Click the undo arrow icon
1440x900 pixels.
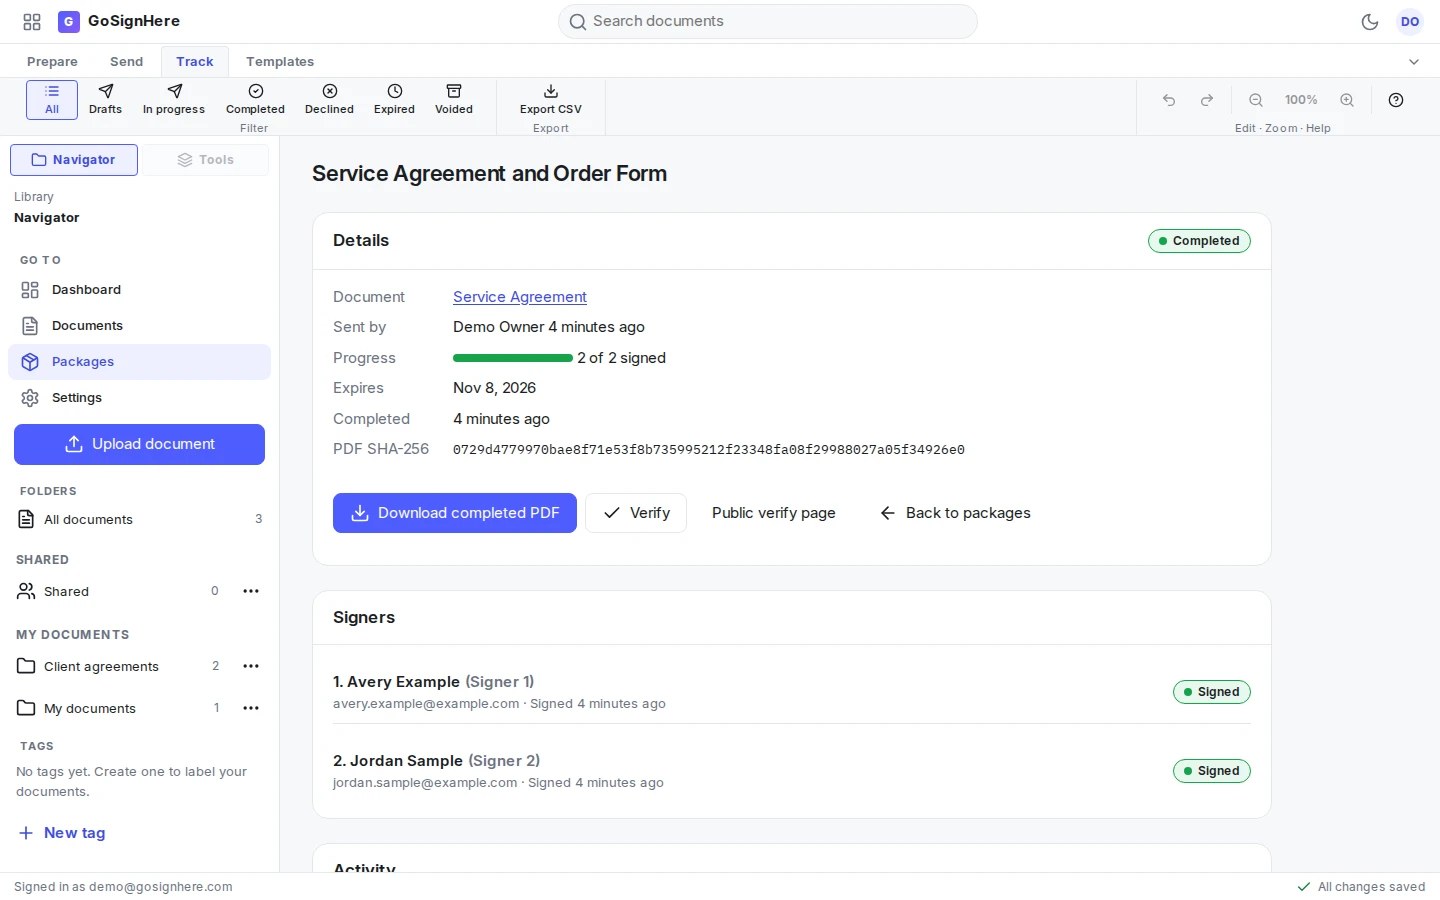tap(1169, 100)
